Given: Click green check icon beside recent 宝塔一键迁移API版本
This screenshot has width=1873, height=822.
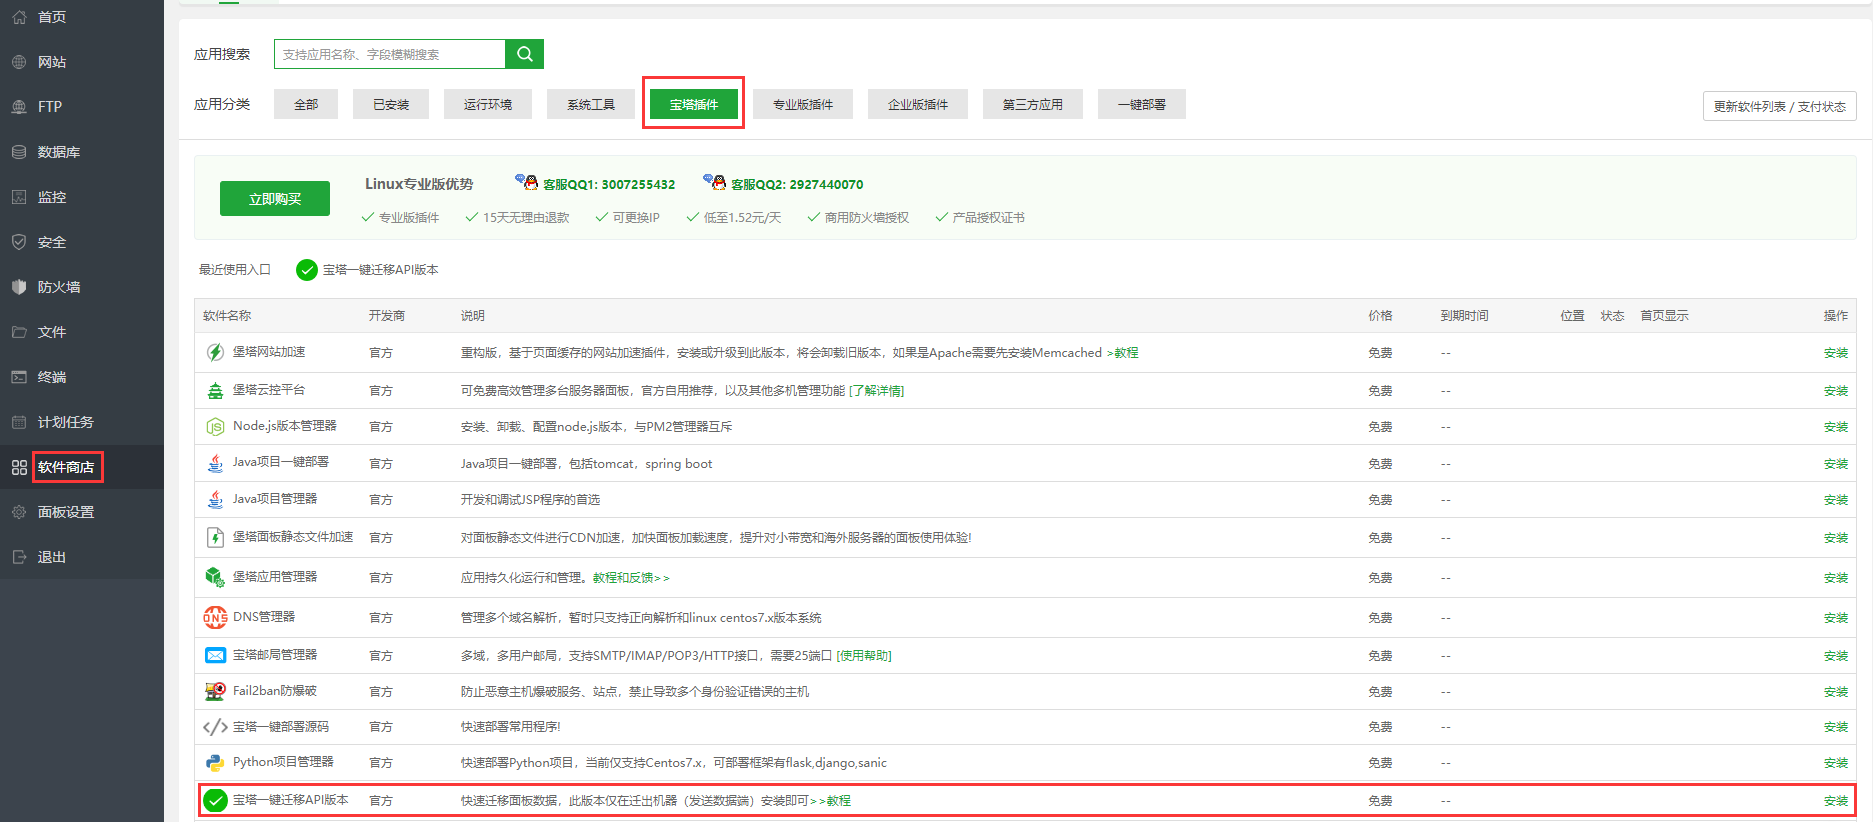Looking at the screenshot, I should click(x=307, y=270).
